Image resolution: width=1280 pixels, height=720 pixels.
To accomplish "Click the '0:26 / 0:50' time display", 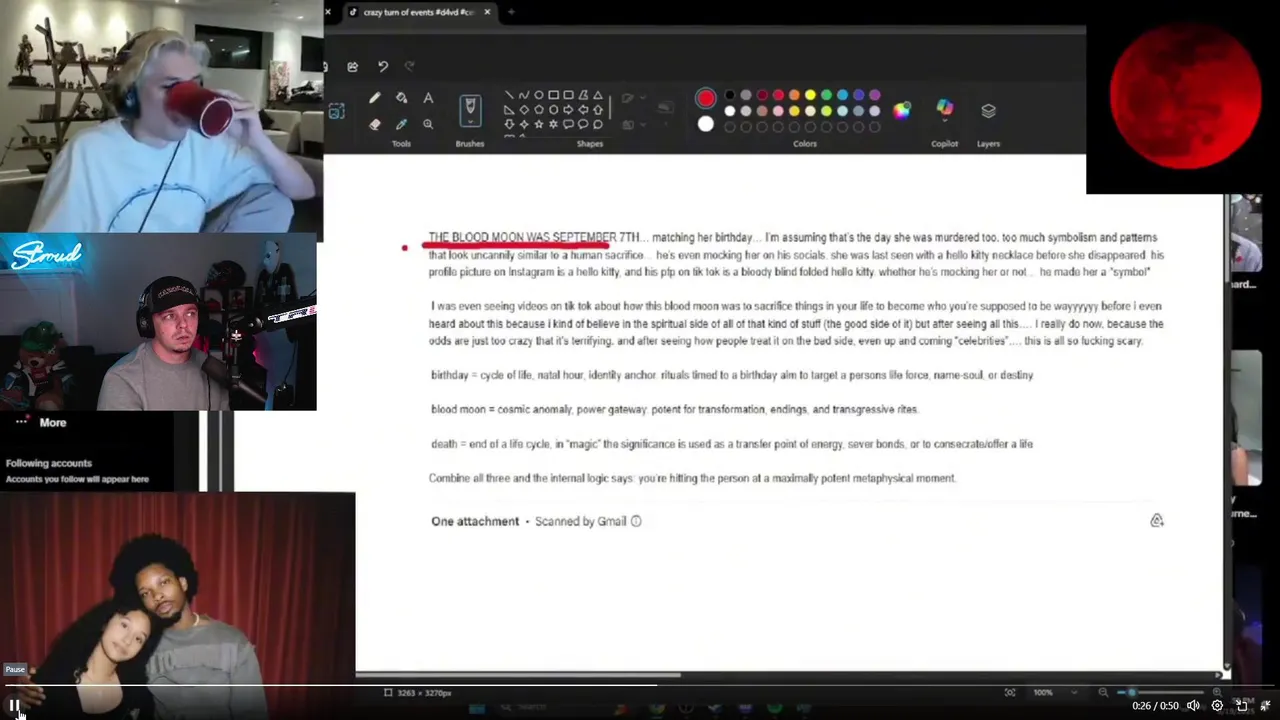I will click(x=1155, y=705).
